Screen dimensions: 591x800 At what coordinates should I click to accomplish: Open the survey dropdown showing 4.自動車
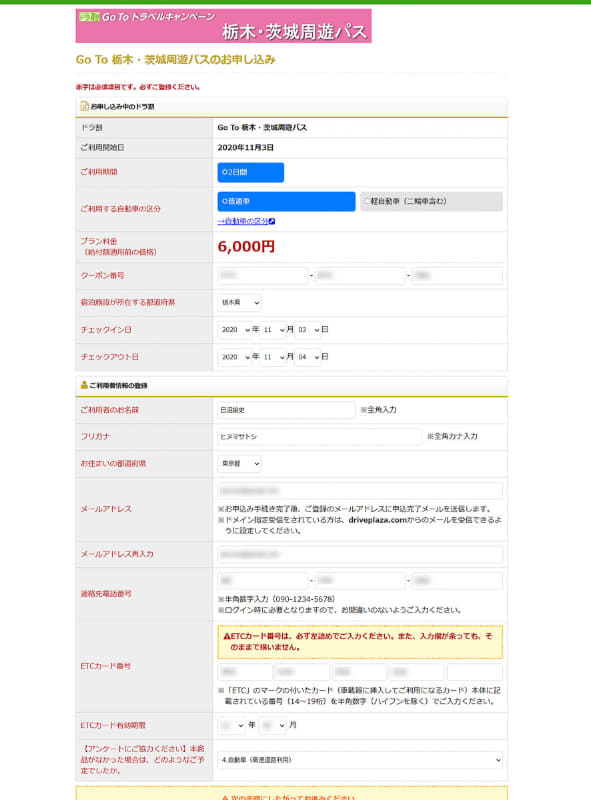[360, 760]
